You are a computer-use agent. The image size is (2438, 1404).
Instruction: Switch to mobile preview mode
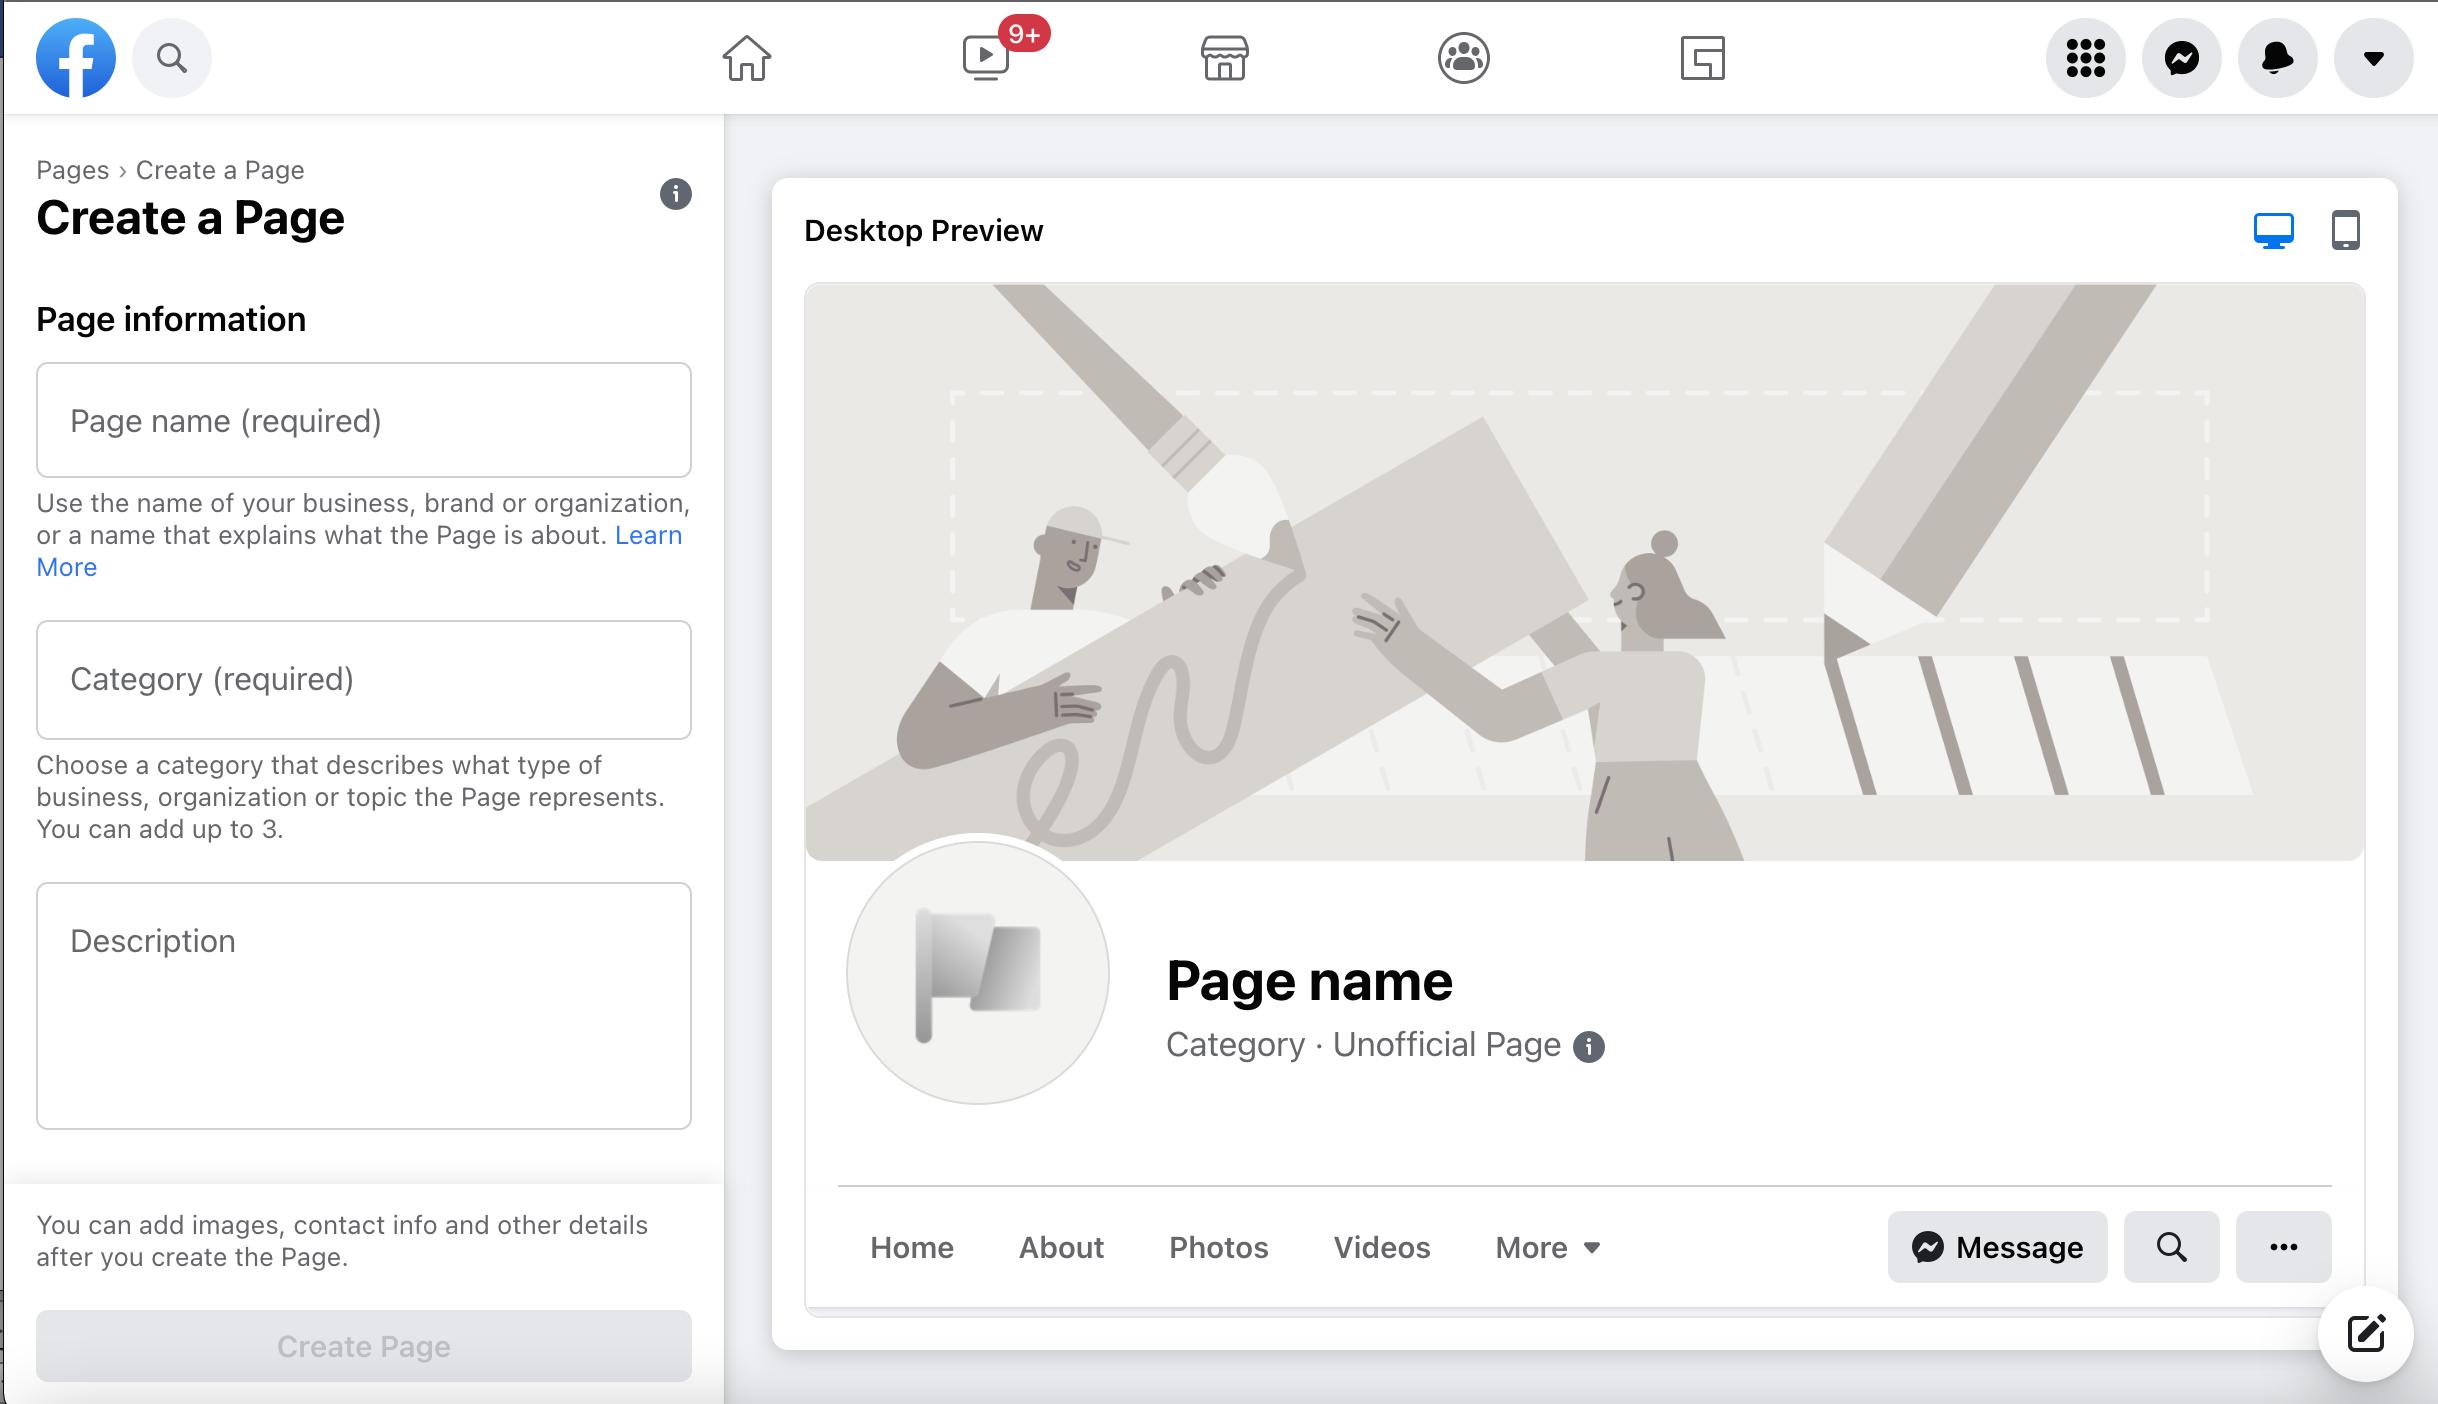[2345, 231]
